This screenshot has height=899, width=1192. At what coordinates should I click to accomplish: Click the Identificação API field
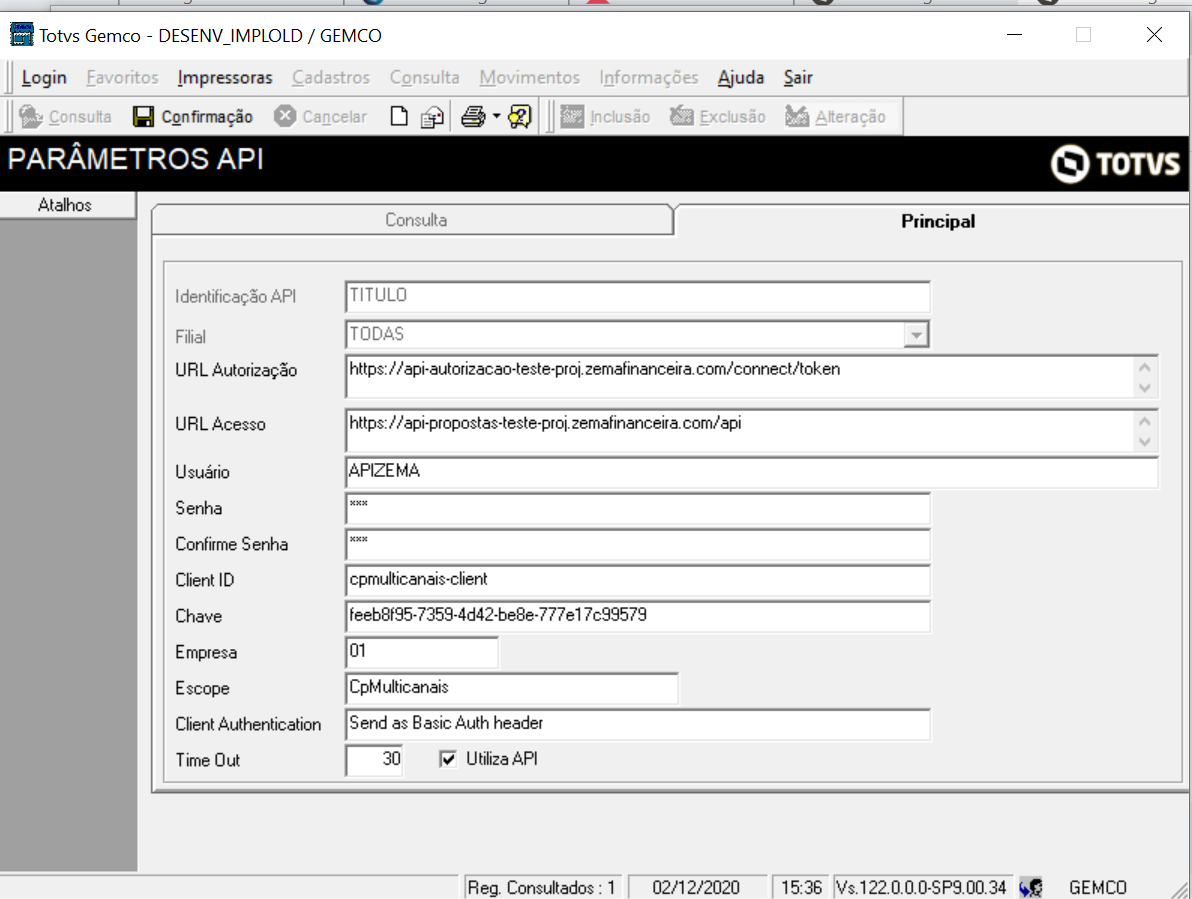(637, 296)
